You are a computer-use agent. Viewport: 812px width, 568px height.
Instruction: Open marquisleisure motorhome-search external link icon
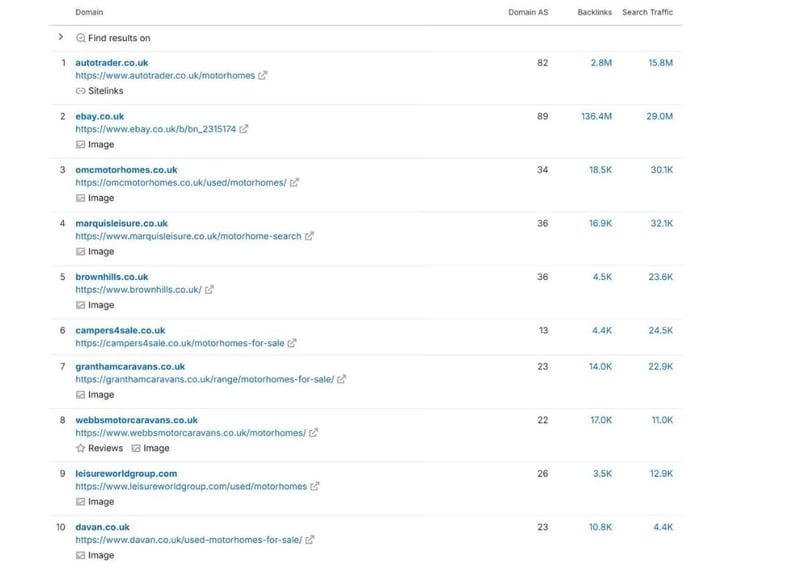pos(309,236)
